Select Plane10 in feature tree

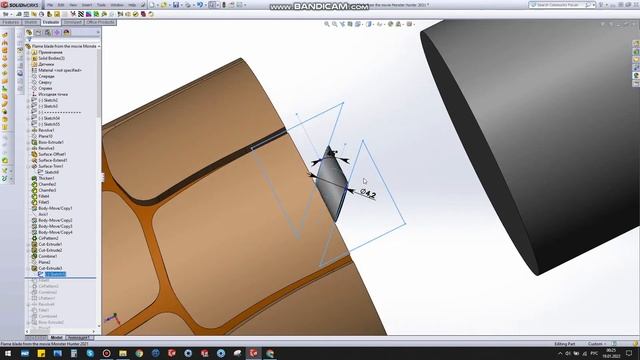45,136
